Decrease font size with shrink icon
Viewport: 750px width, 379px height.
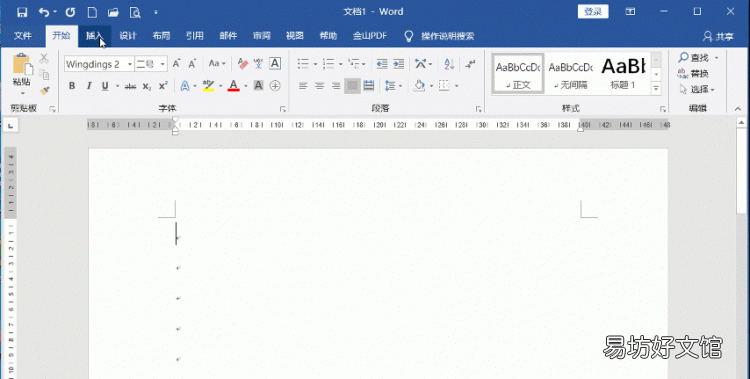click(192, 64)
